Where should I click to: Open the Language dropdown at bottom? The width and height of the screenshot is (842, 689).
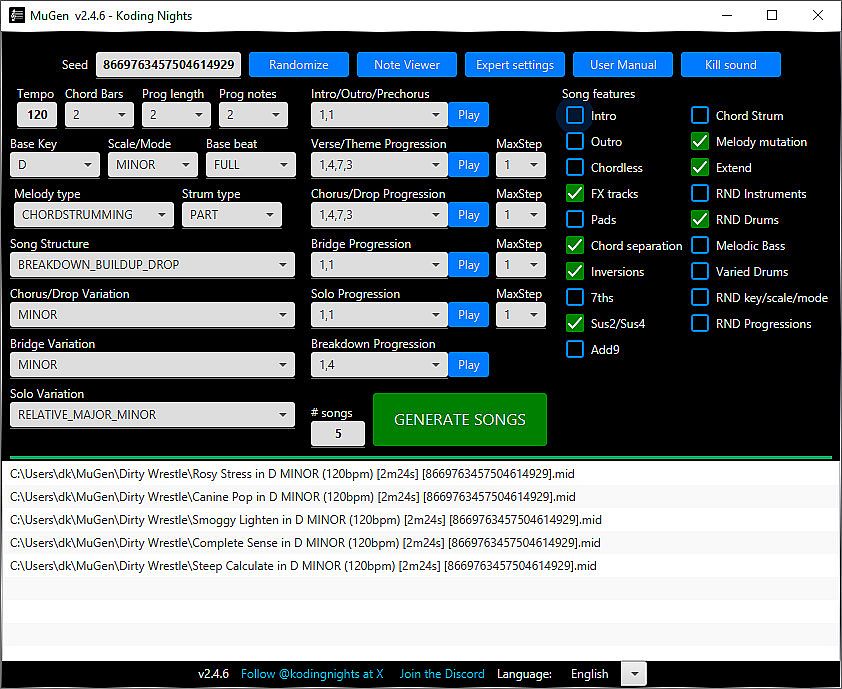(633, 674)
